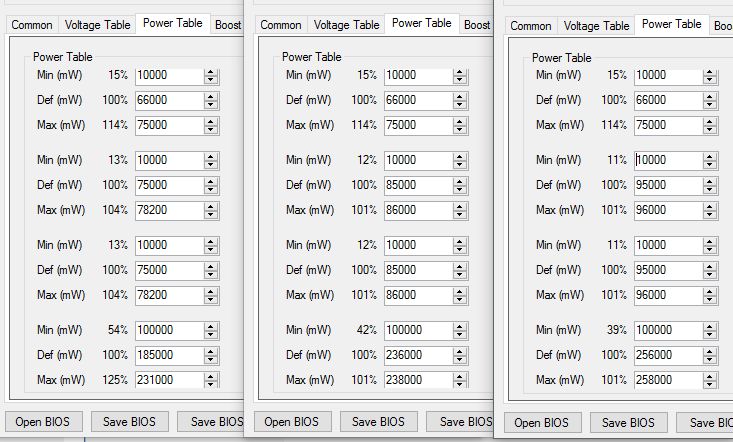733x442 pixels.
Task: Select Power Table tab in middle window
Action: [422, 23]
